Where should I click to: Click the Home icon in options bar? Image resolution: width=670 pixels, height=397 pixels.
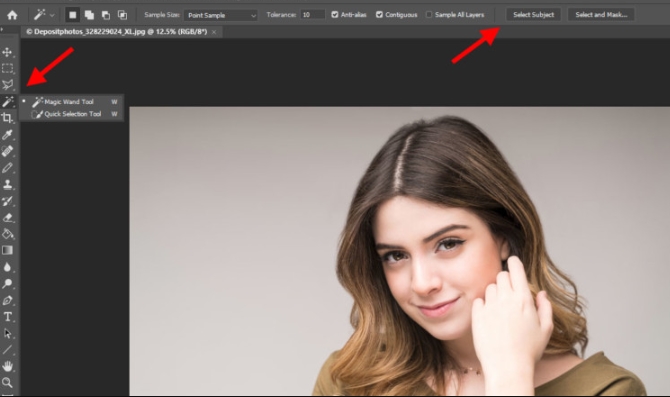12,15
